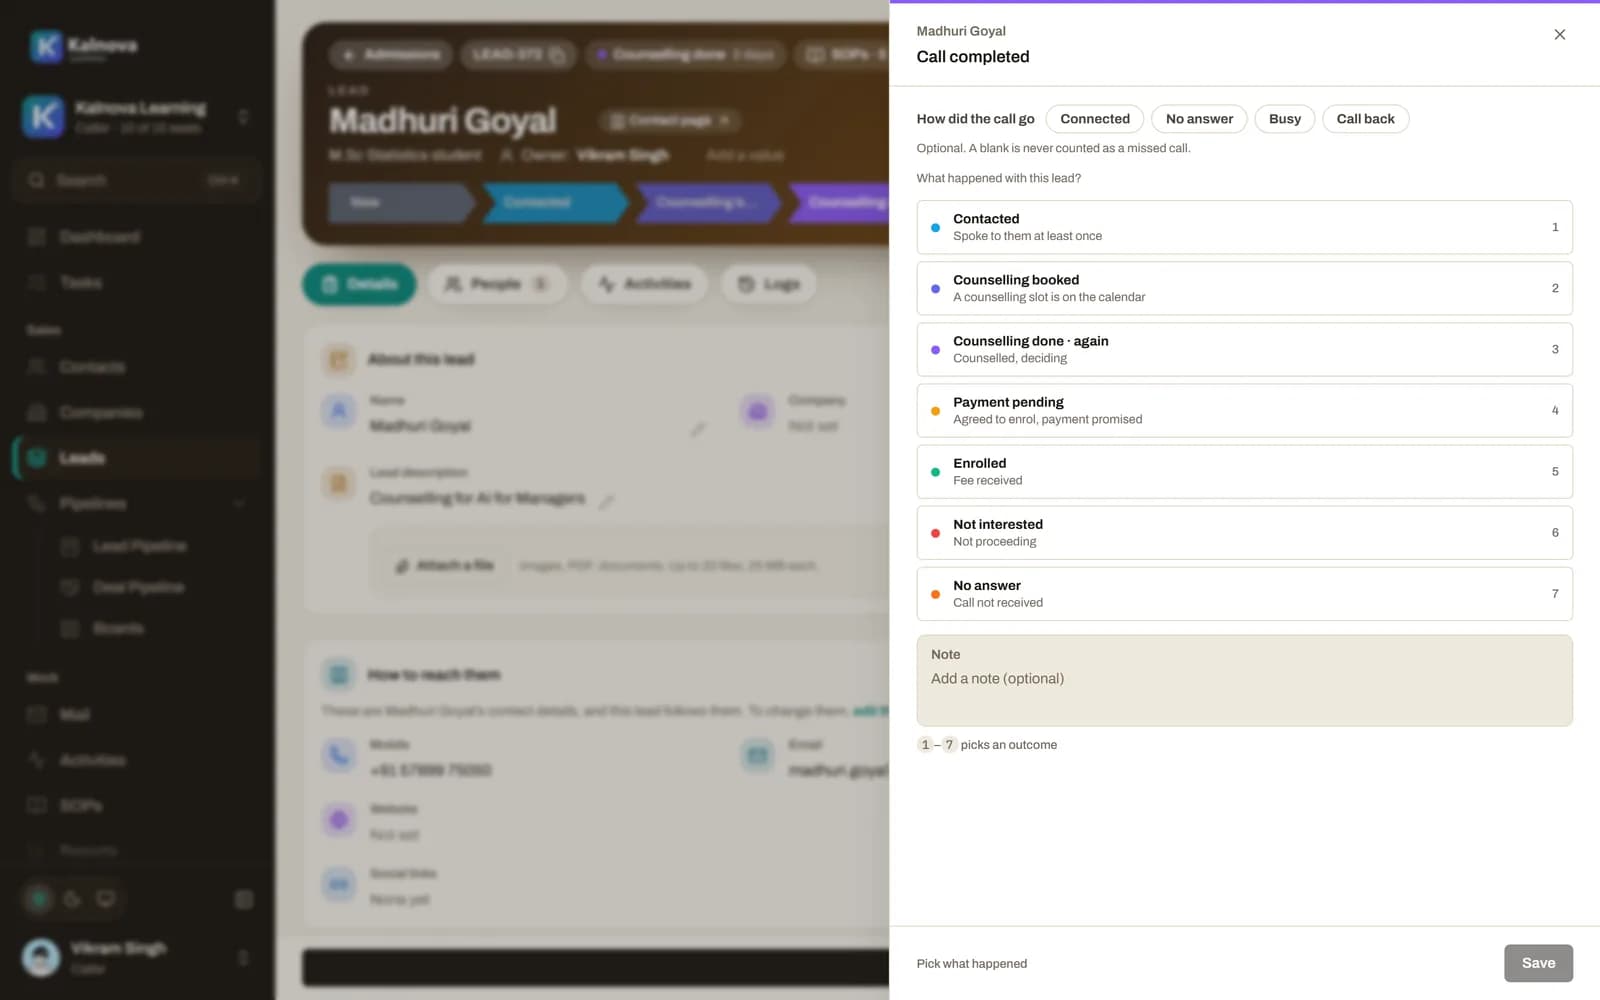This screenshot has width=1600, height=1000.
Task: Open the Activities tab
Action: (x=644, y=284)
